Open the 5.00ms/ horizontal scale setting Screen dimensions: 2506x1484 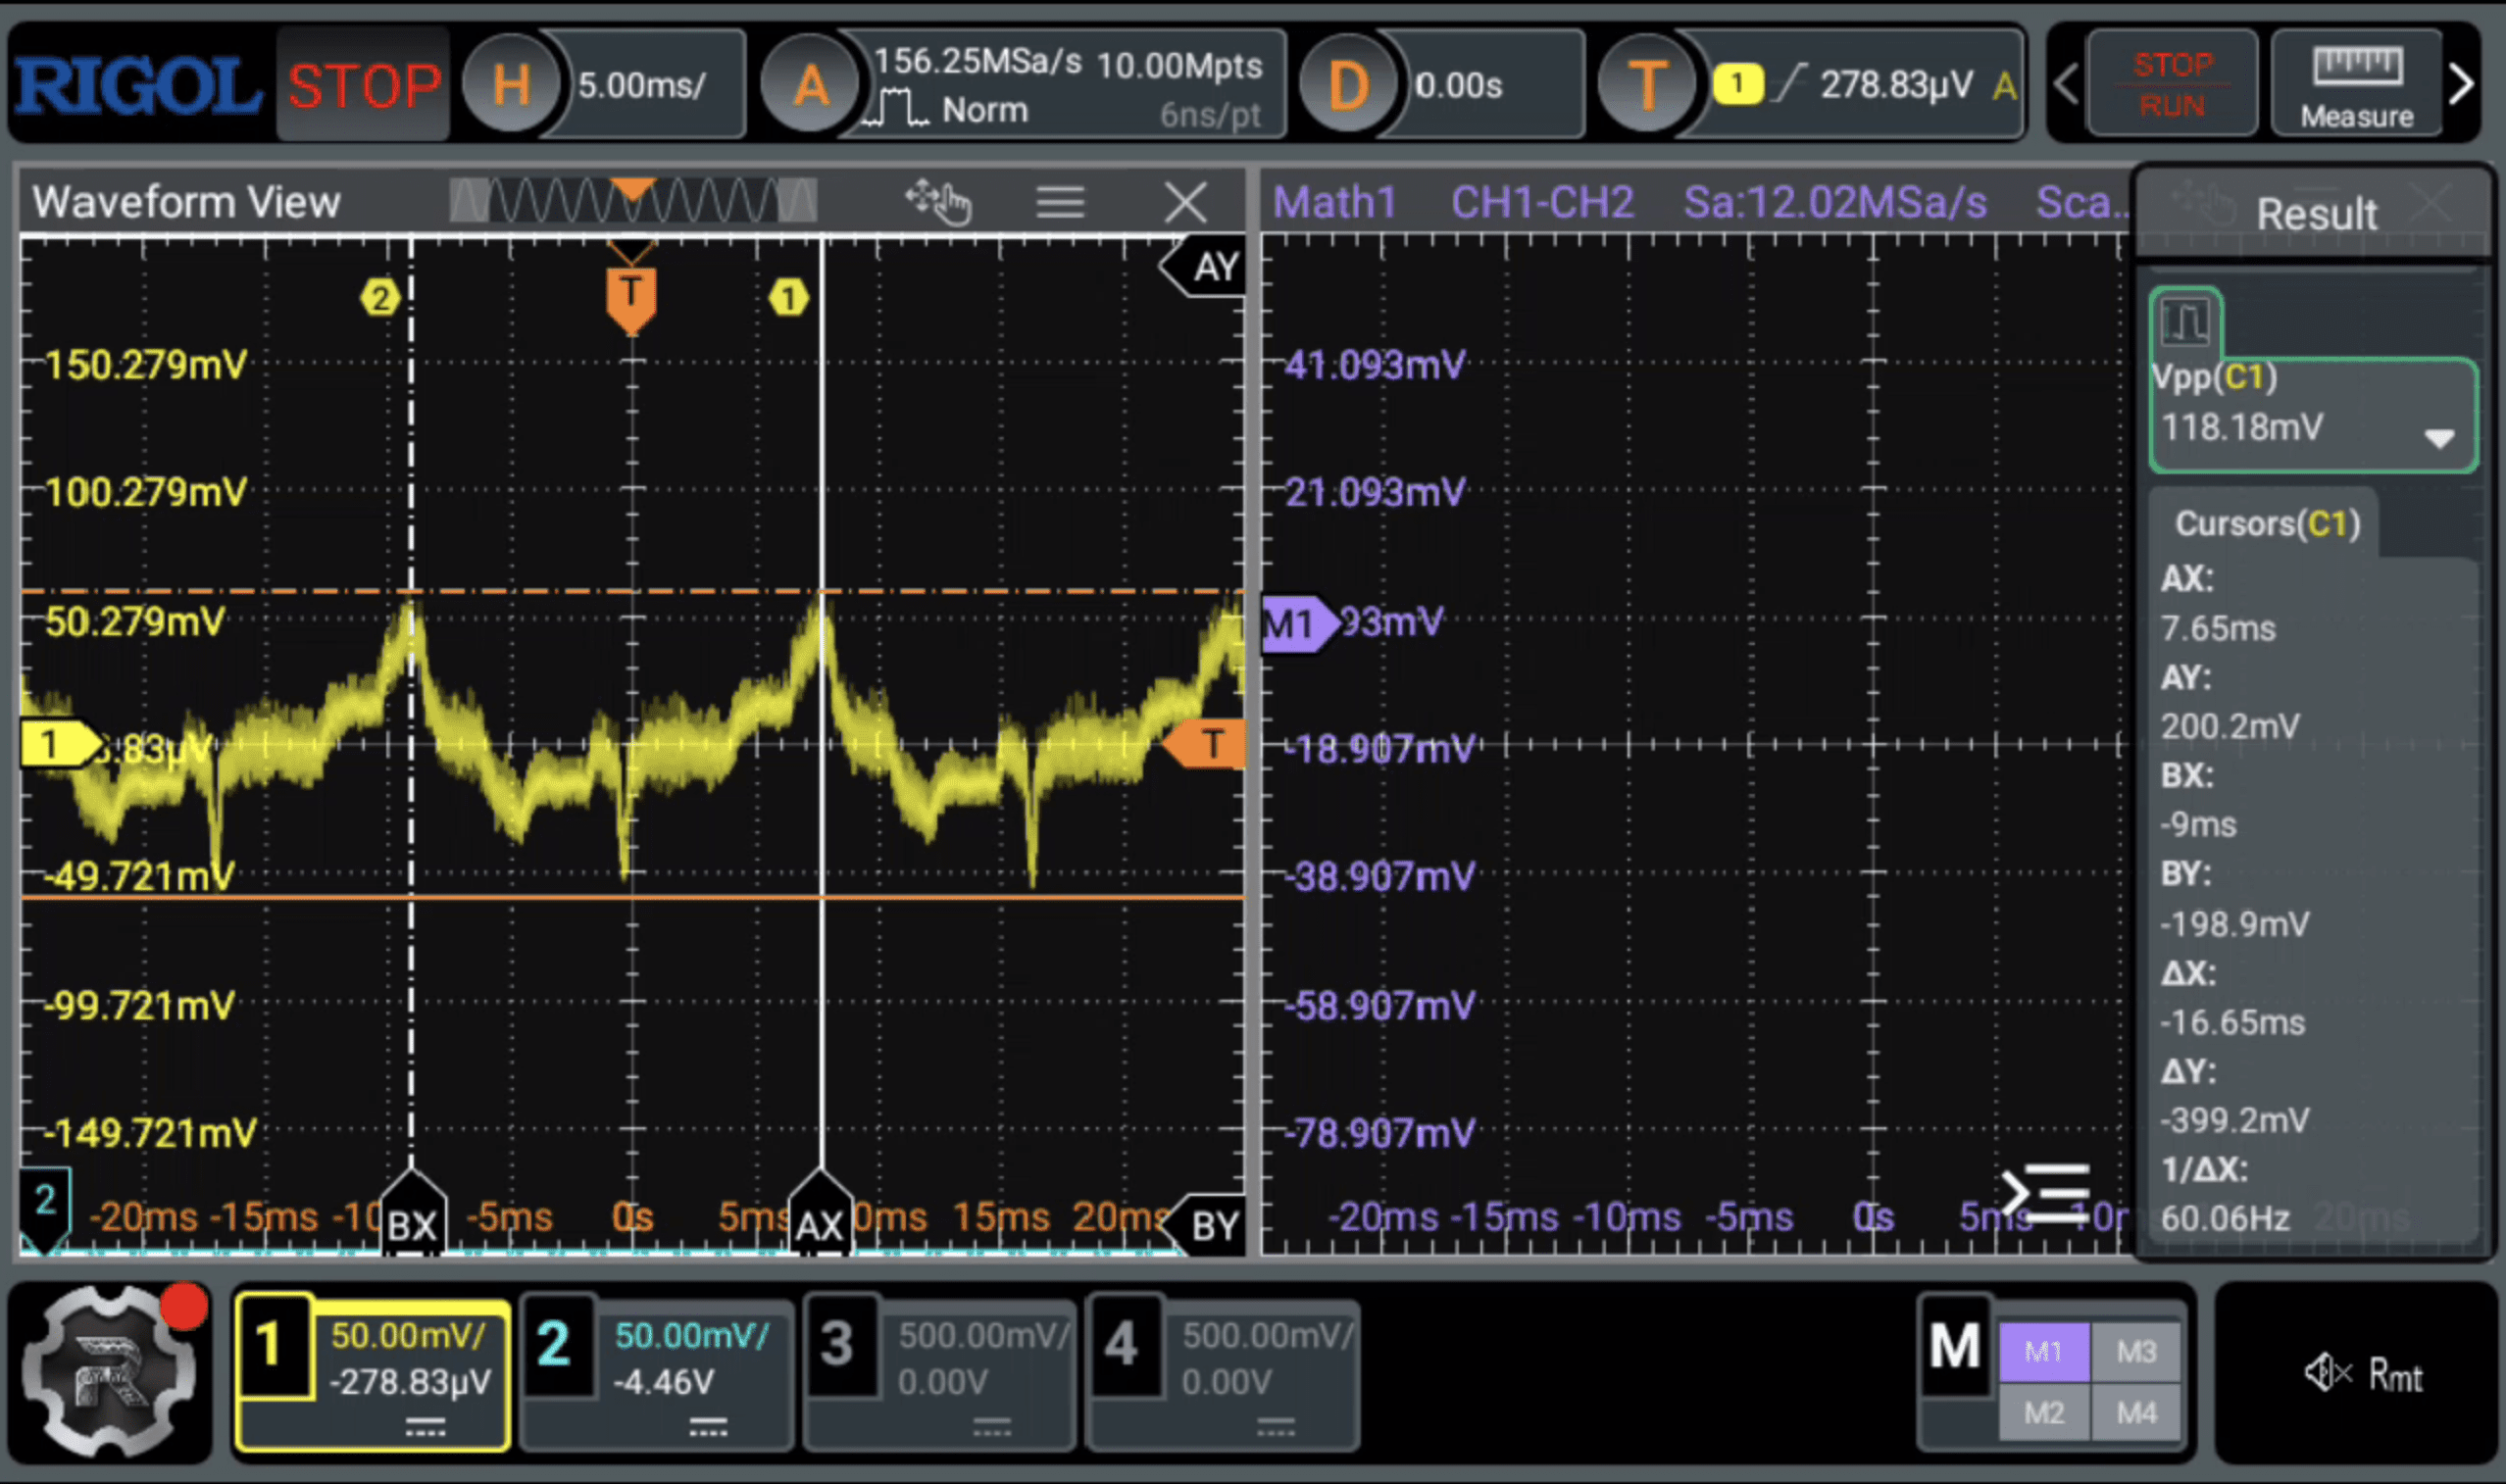pyautogui.click(x=642, y=85)
